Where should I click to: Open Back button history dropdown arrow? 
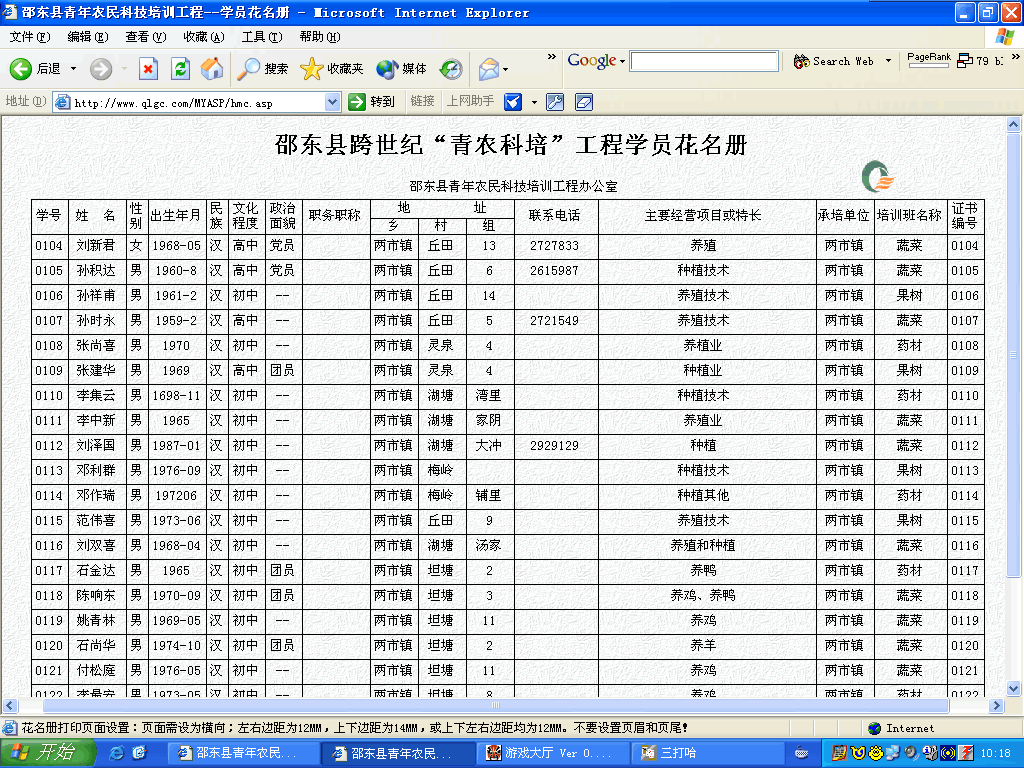coord(74,69)
